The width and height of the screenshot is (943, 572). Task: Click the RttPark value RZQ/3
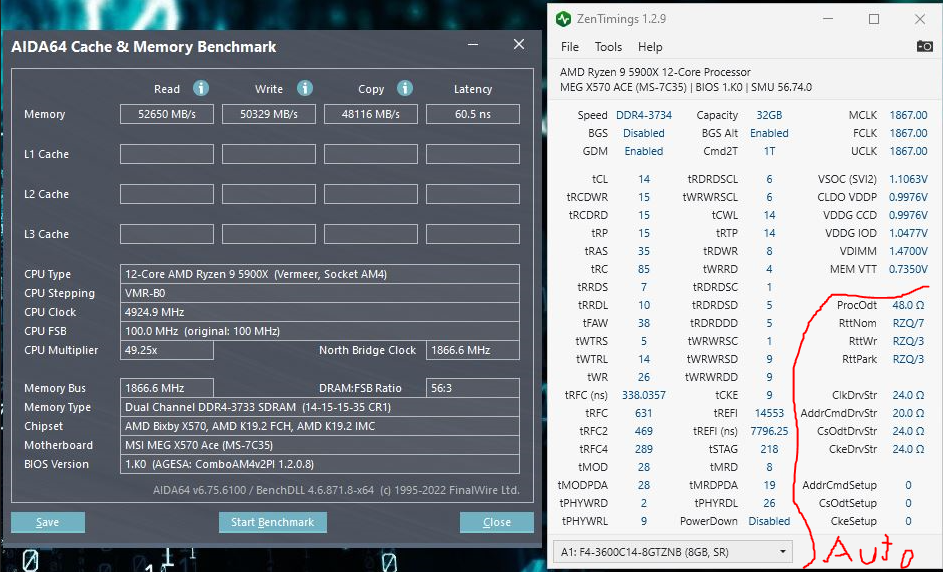click(x=908, y=360)
